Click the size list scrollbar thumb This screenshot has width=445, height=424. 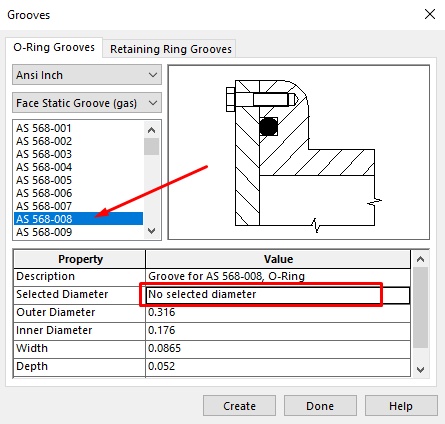151,146
